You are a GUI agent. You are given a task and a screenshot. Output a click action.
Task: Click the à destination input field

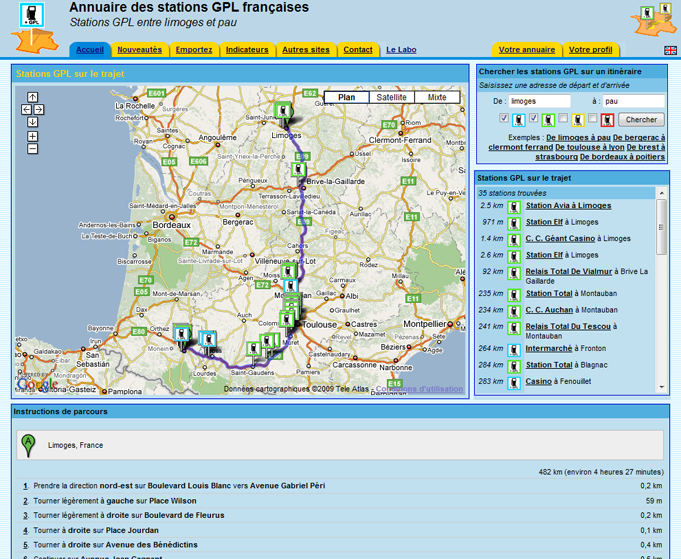(634, 101)
